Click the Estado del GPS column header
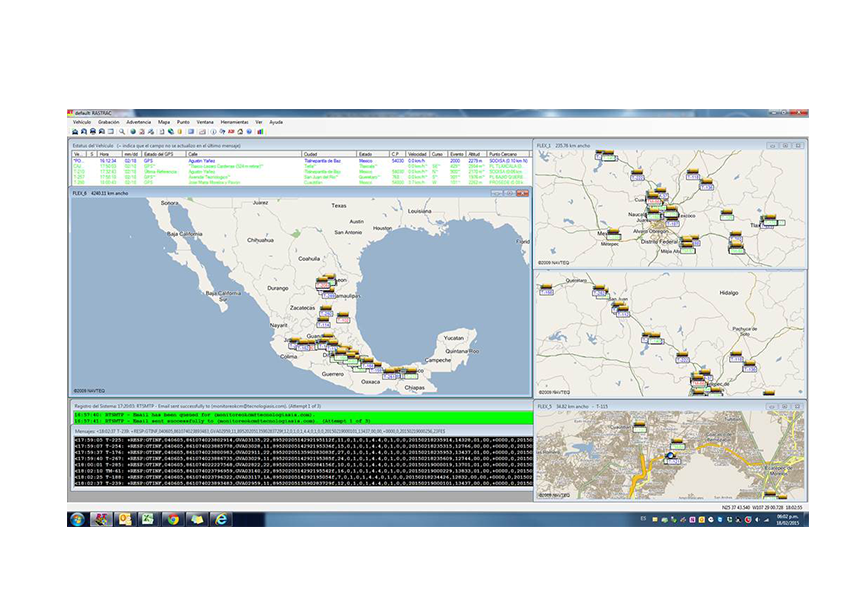 [163, 154]
